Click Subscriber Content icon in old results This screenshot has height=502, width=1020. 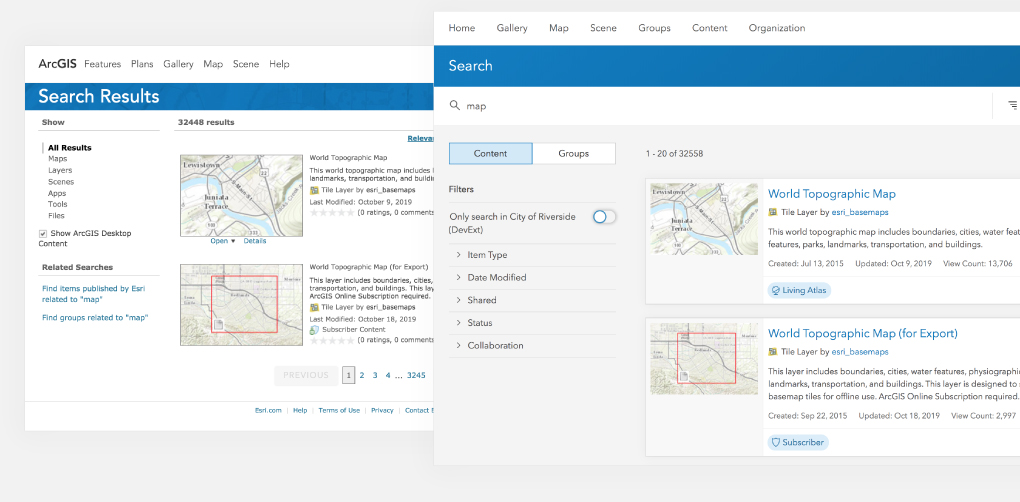tap(314, 330)
